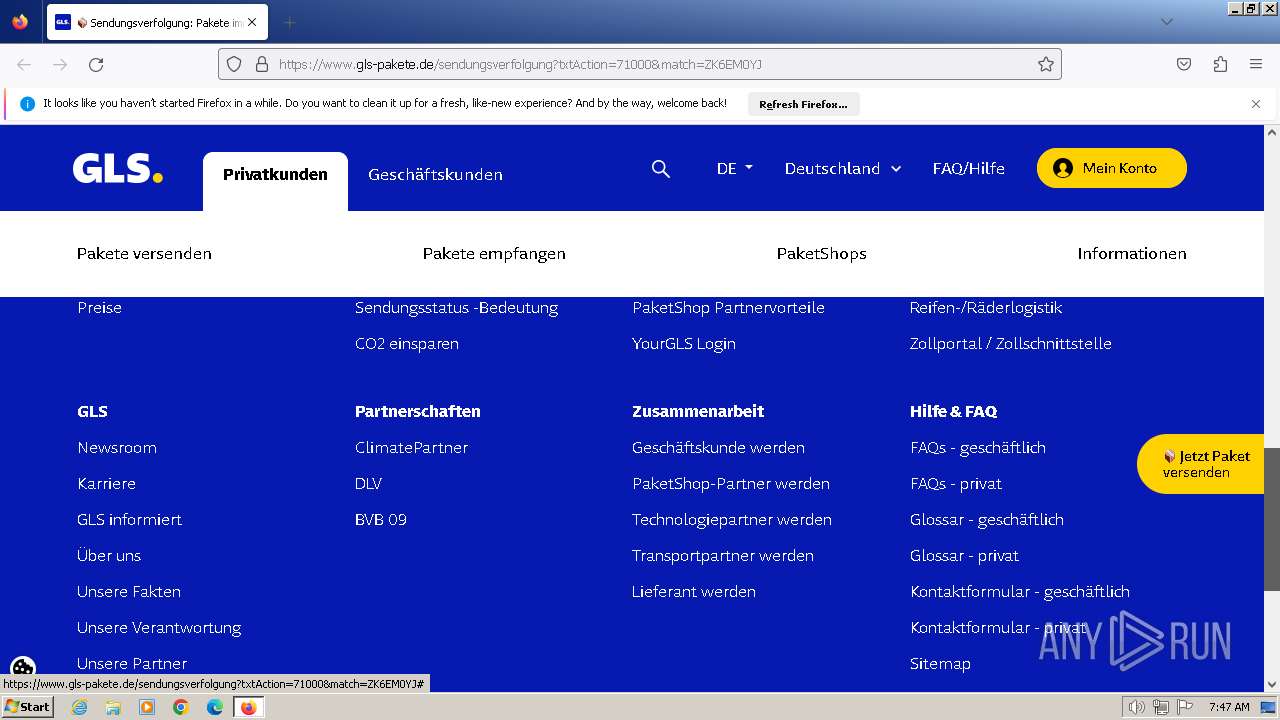
Task: Bookmark this page with the star icon
Action: click(1046, 64)
